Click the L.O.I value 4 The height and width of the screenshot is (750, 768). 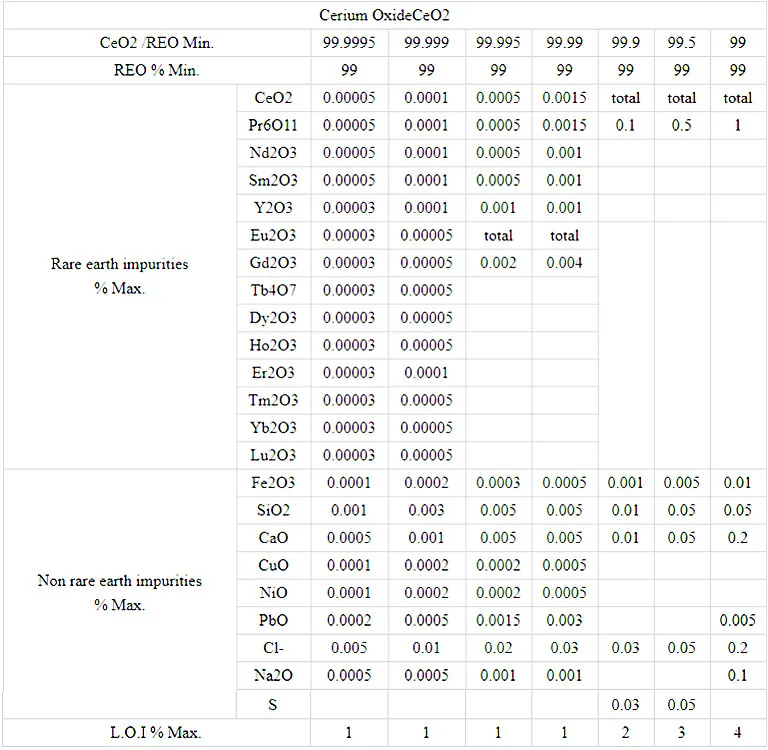[x=737, y=732]
